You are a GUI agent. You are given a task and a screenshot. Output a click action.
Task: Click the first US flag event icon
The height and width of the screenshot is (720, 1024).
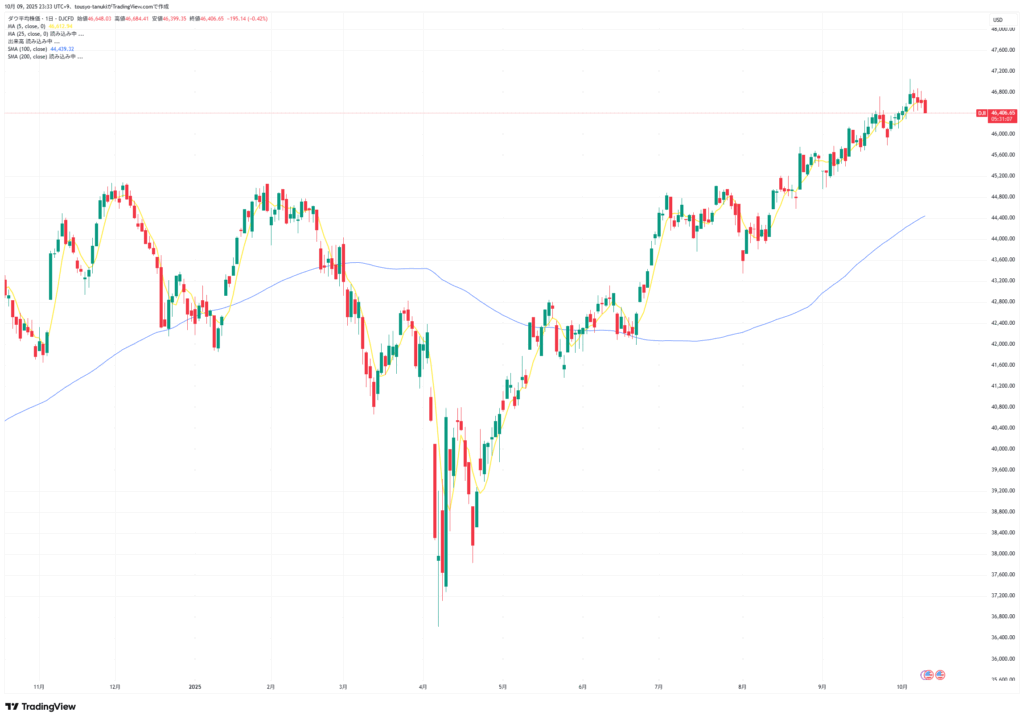(927, 675)
